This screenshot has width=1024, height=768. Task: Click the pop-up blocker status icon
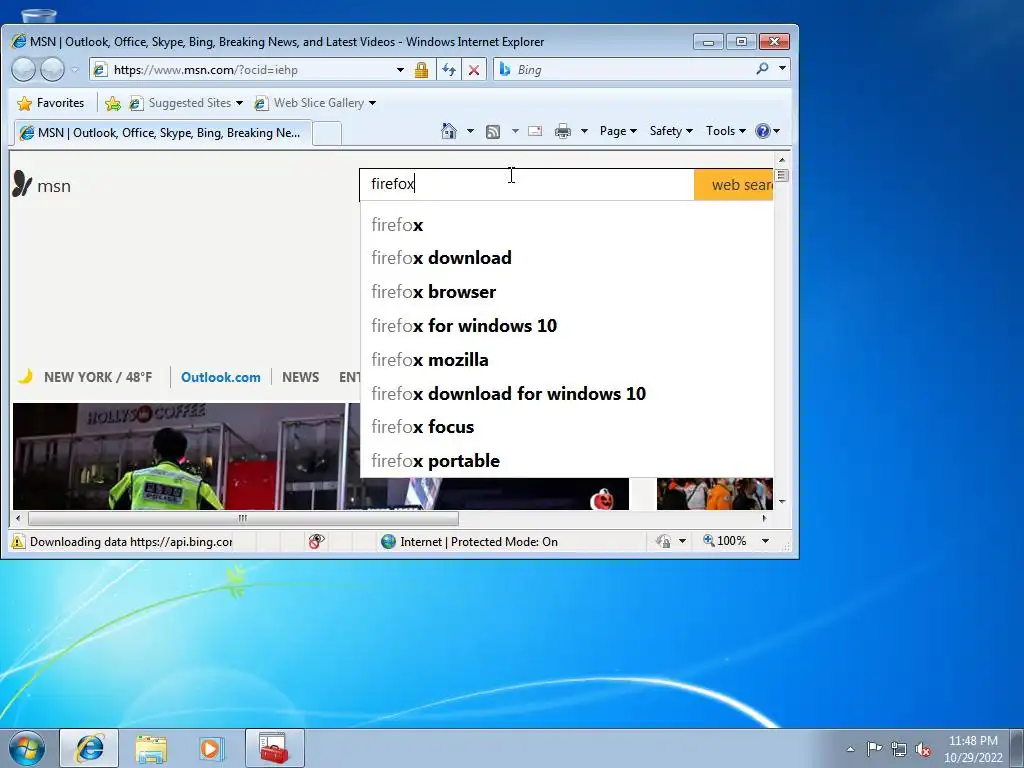316,541
